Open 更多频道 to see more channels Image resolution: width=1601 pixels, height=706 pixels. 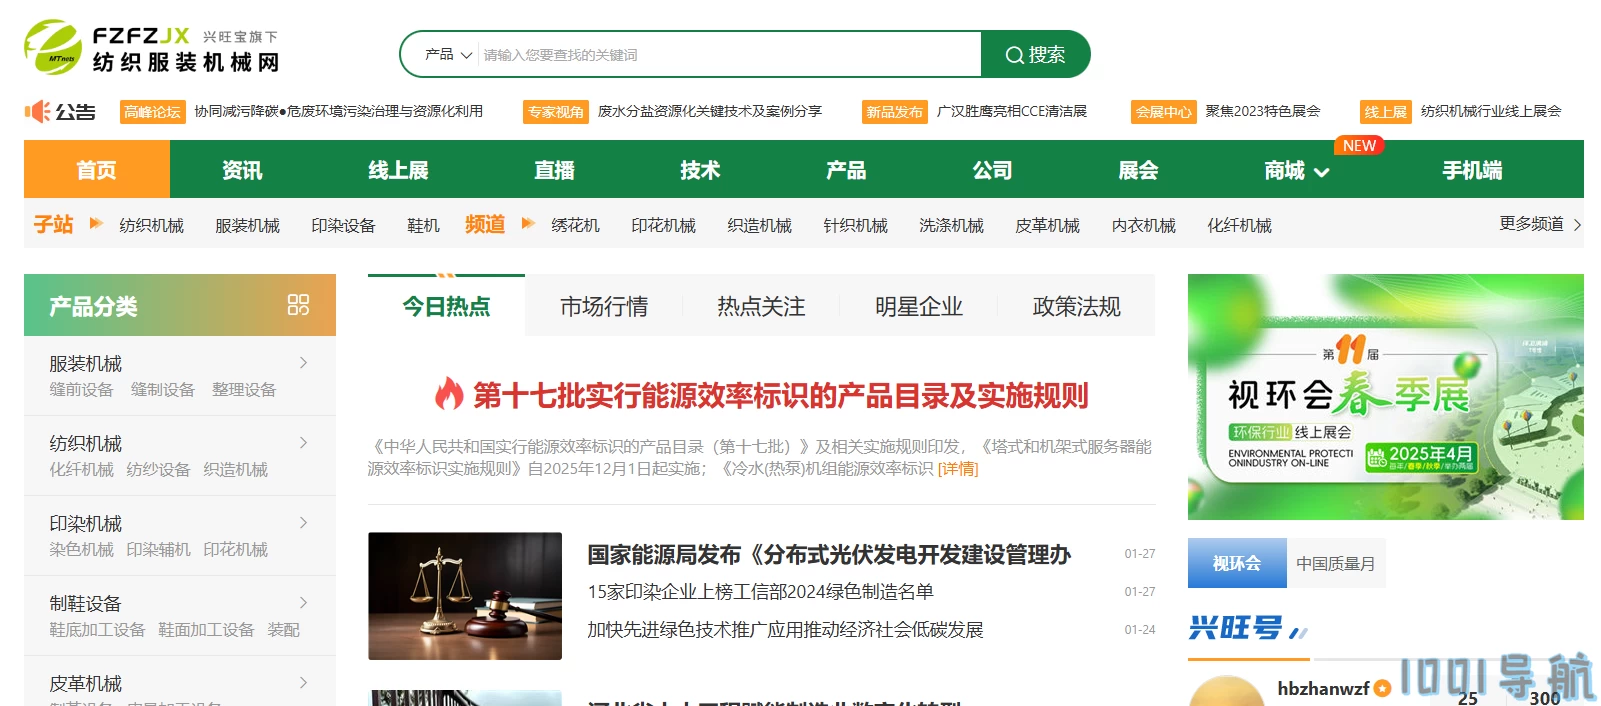[x=1540, y=224]
